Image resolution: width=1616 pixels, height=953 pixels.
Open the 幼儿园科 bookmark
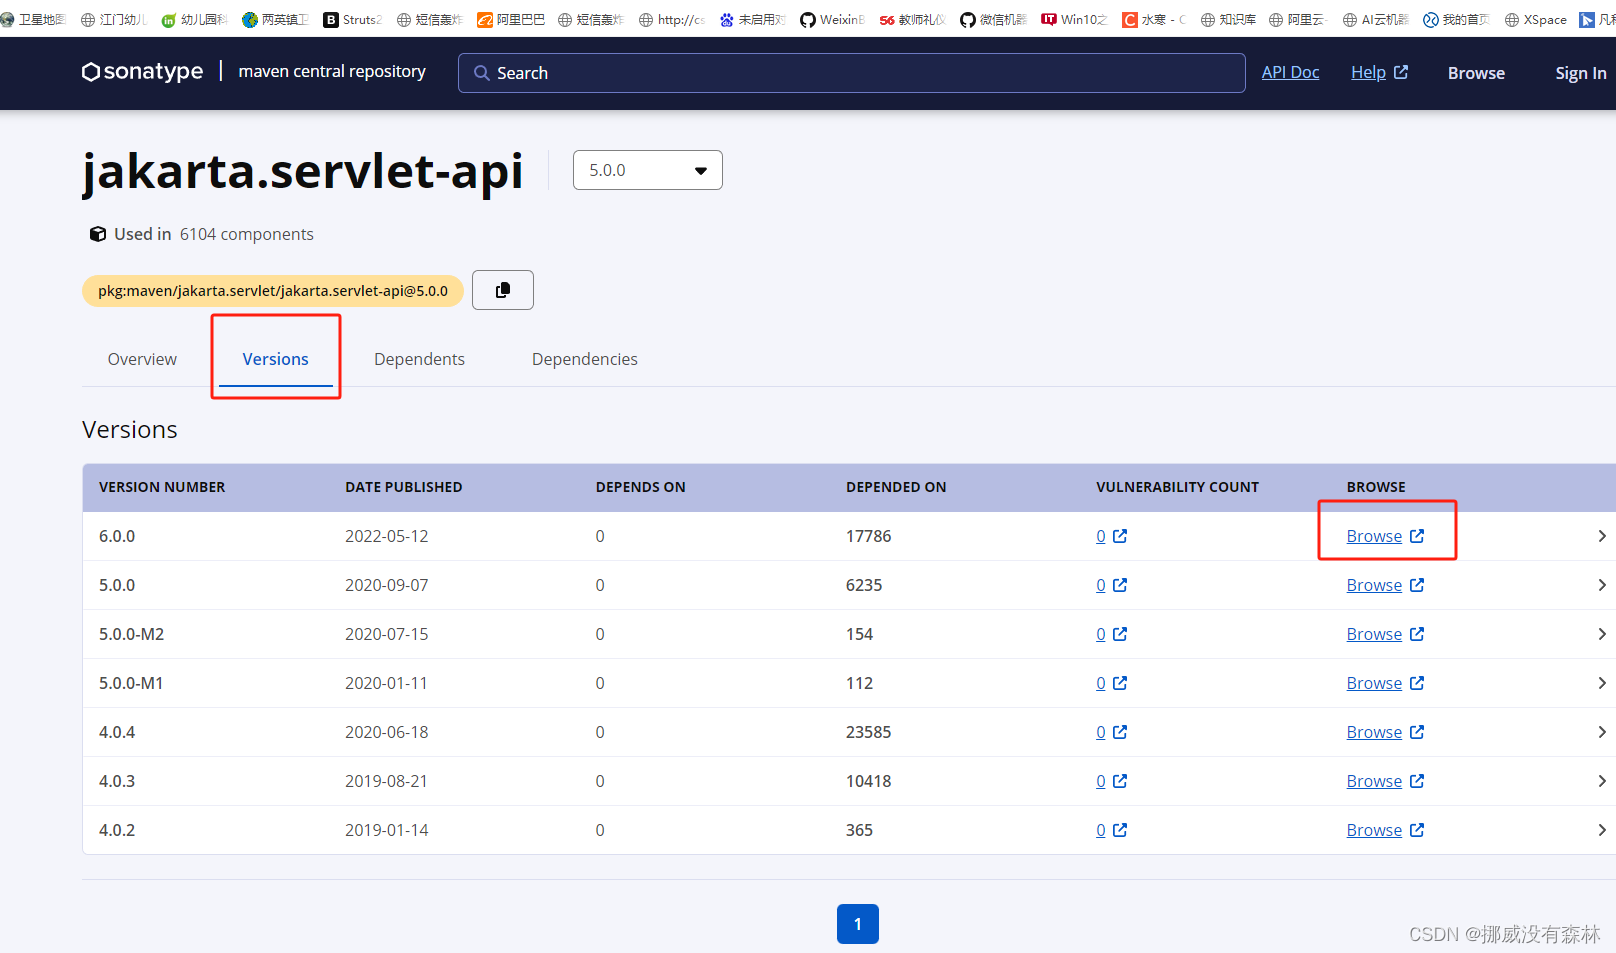(x=194, y=19)
